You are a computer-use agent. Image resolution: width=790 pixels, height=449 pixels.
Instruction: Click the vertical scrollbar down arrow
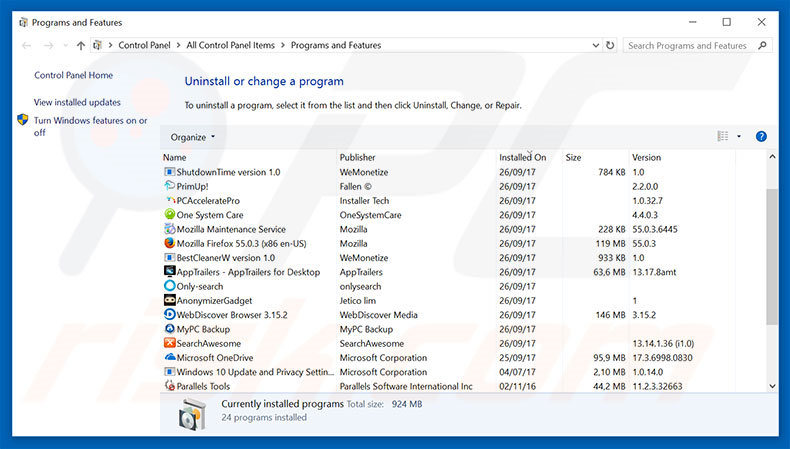771,386
